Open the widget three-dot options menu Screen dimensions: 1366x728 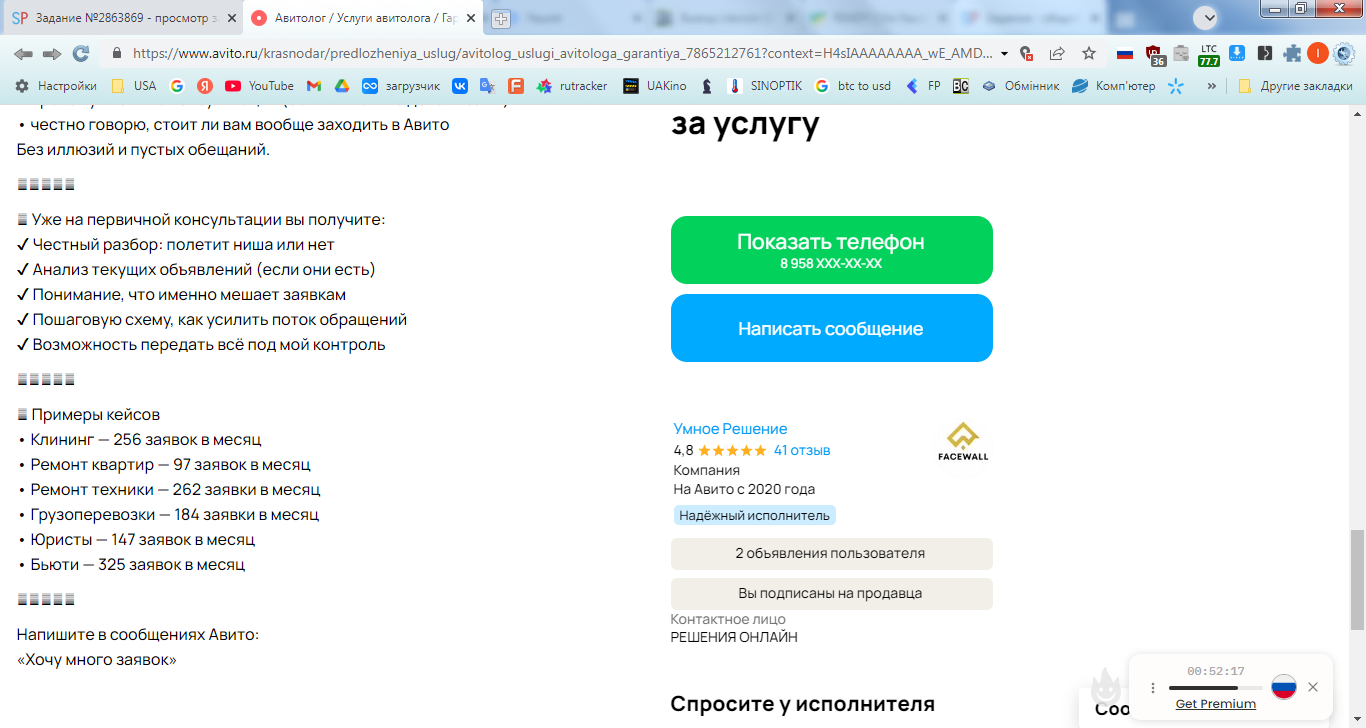[1153, 688]
